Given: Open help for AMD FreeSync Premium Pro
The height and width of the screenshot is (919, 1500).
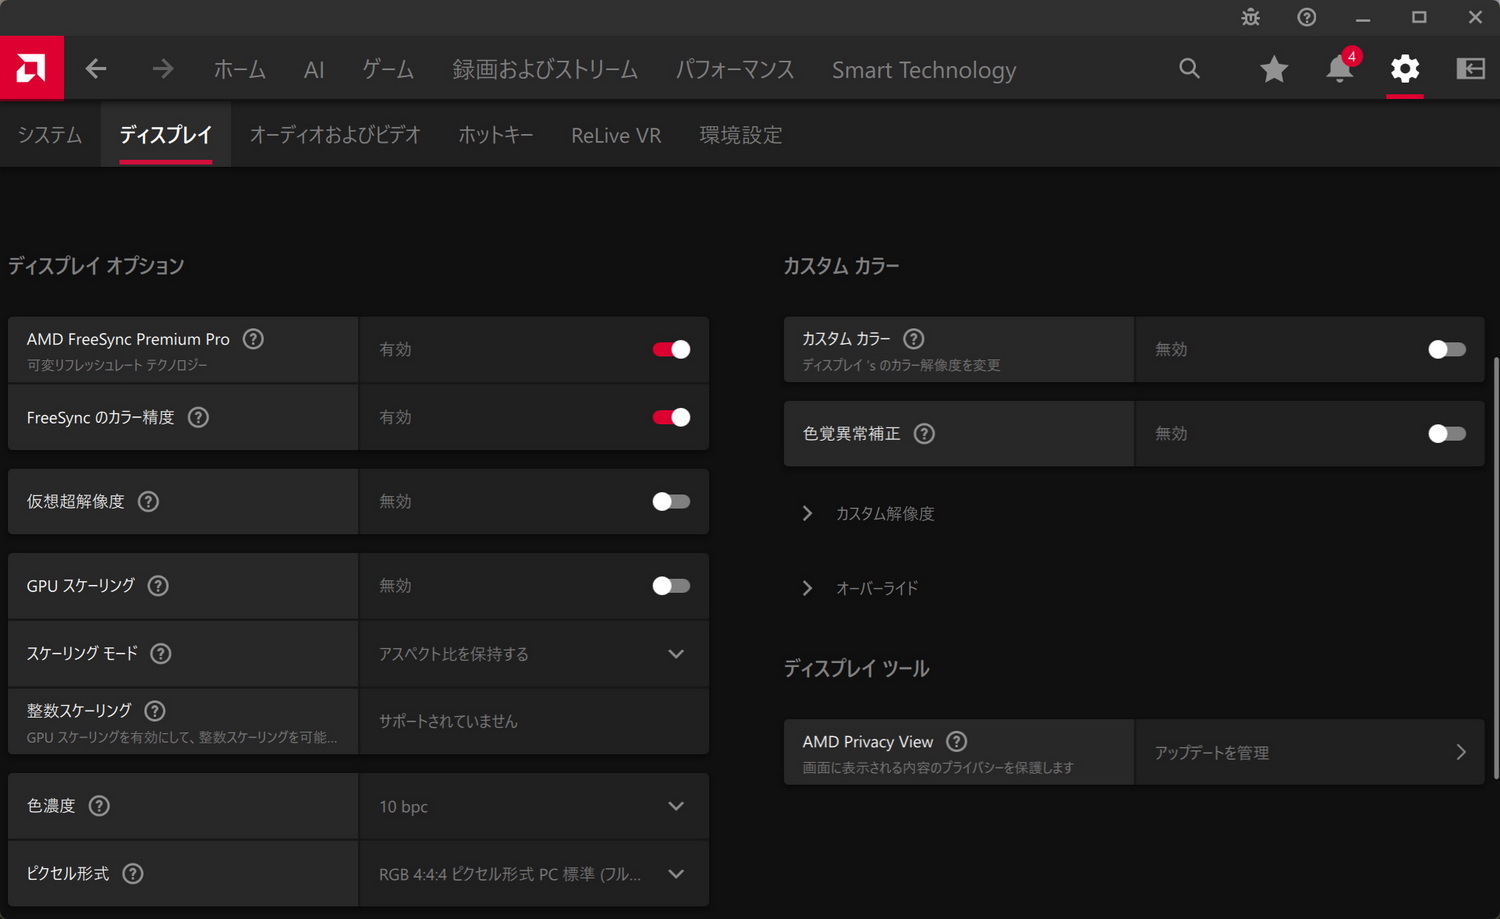Looking at the screenshot, I should (x=252, y=339).
